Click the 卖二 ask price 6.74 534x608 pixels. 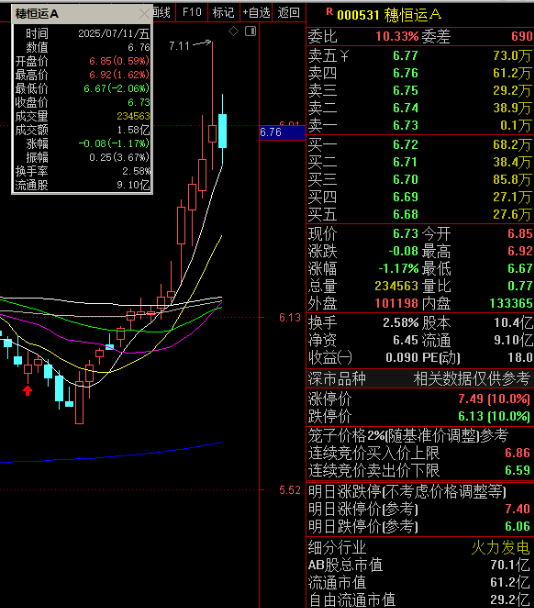(x=405, y=108)
